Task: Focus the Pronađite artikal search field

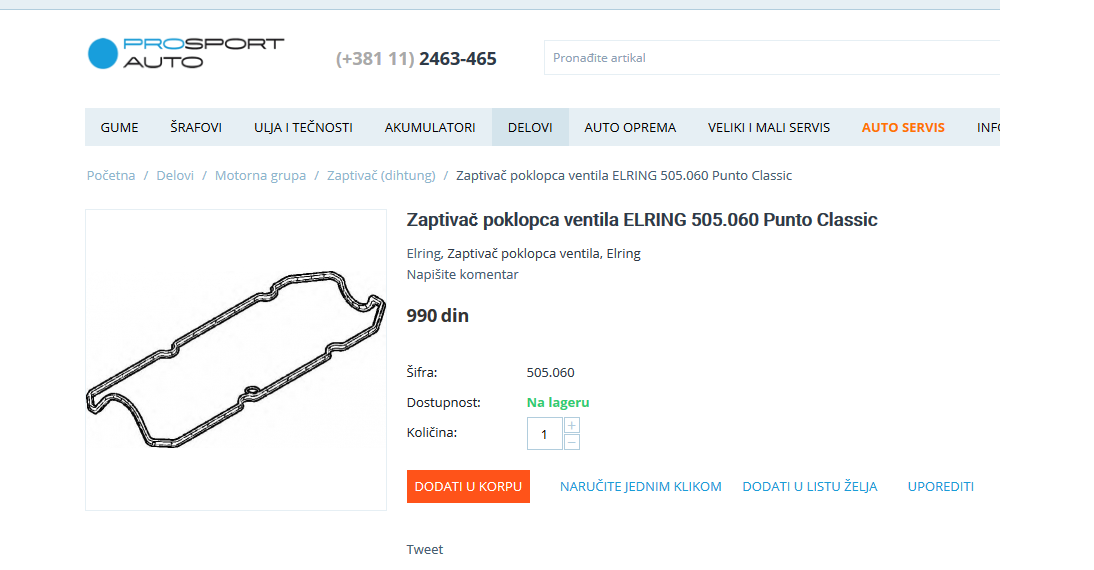Action: coord(772,58)
